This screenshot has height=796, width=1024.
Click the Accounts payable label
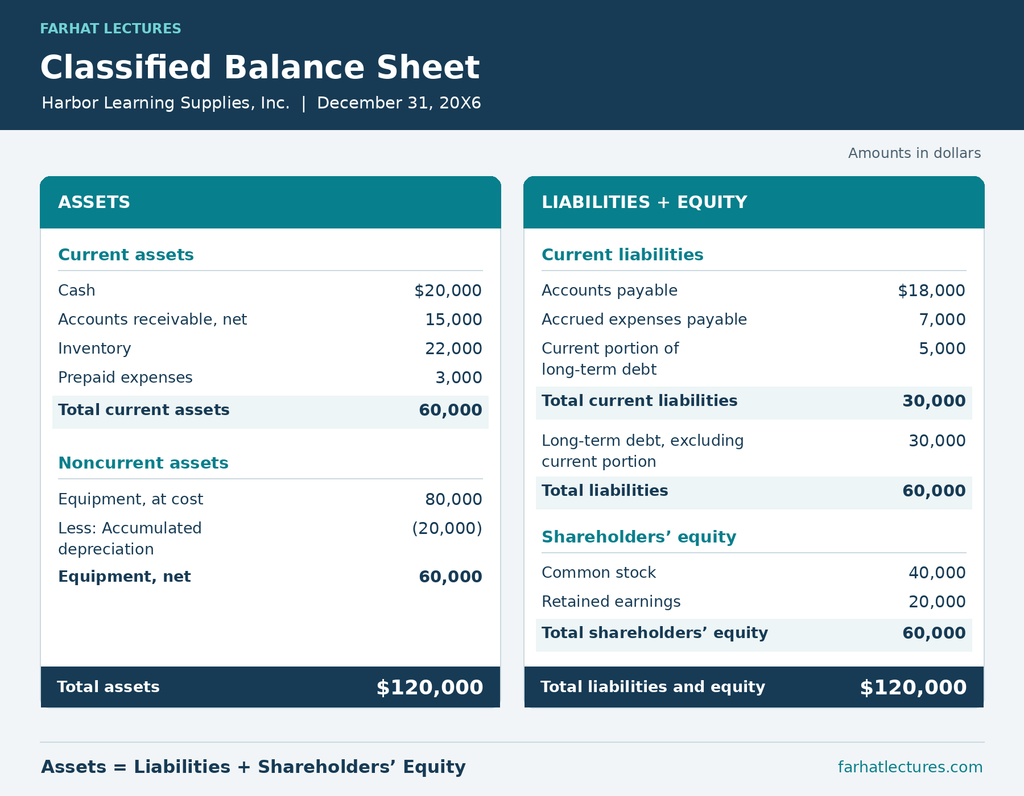[609, 291]
